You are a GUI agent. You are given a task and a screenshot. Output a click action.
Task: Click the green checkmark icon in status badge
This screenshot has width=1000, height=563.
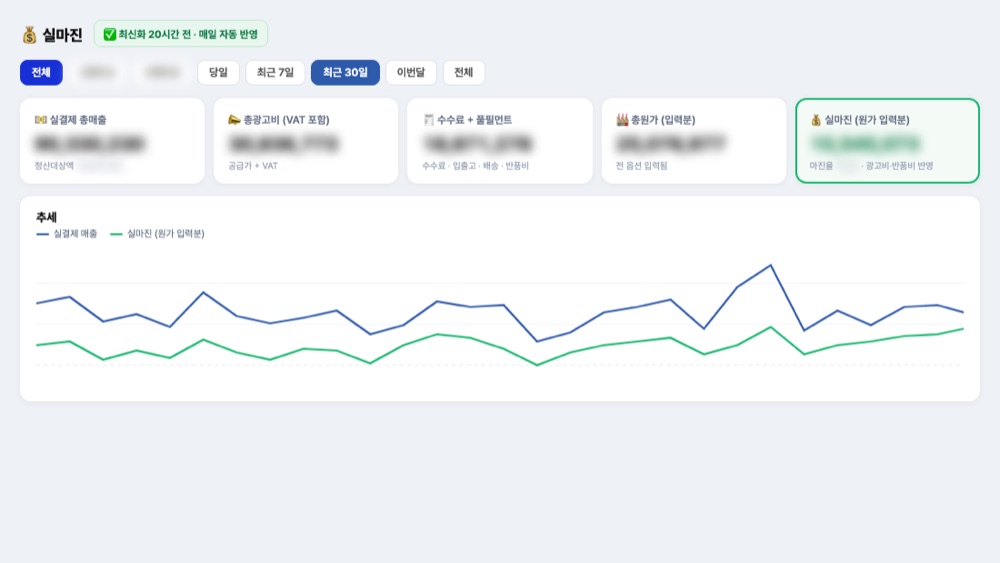[110, 34]
